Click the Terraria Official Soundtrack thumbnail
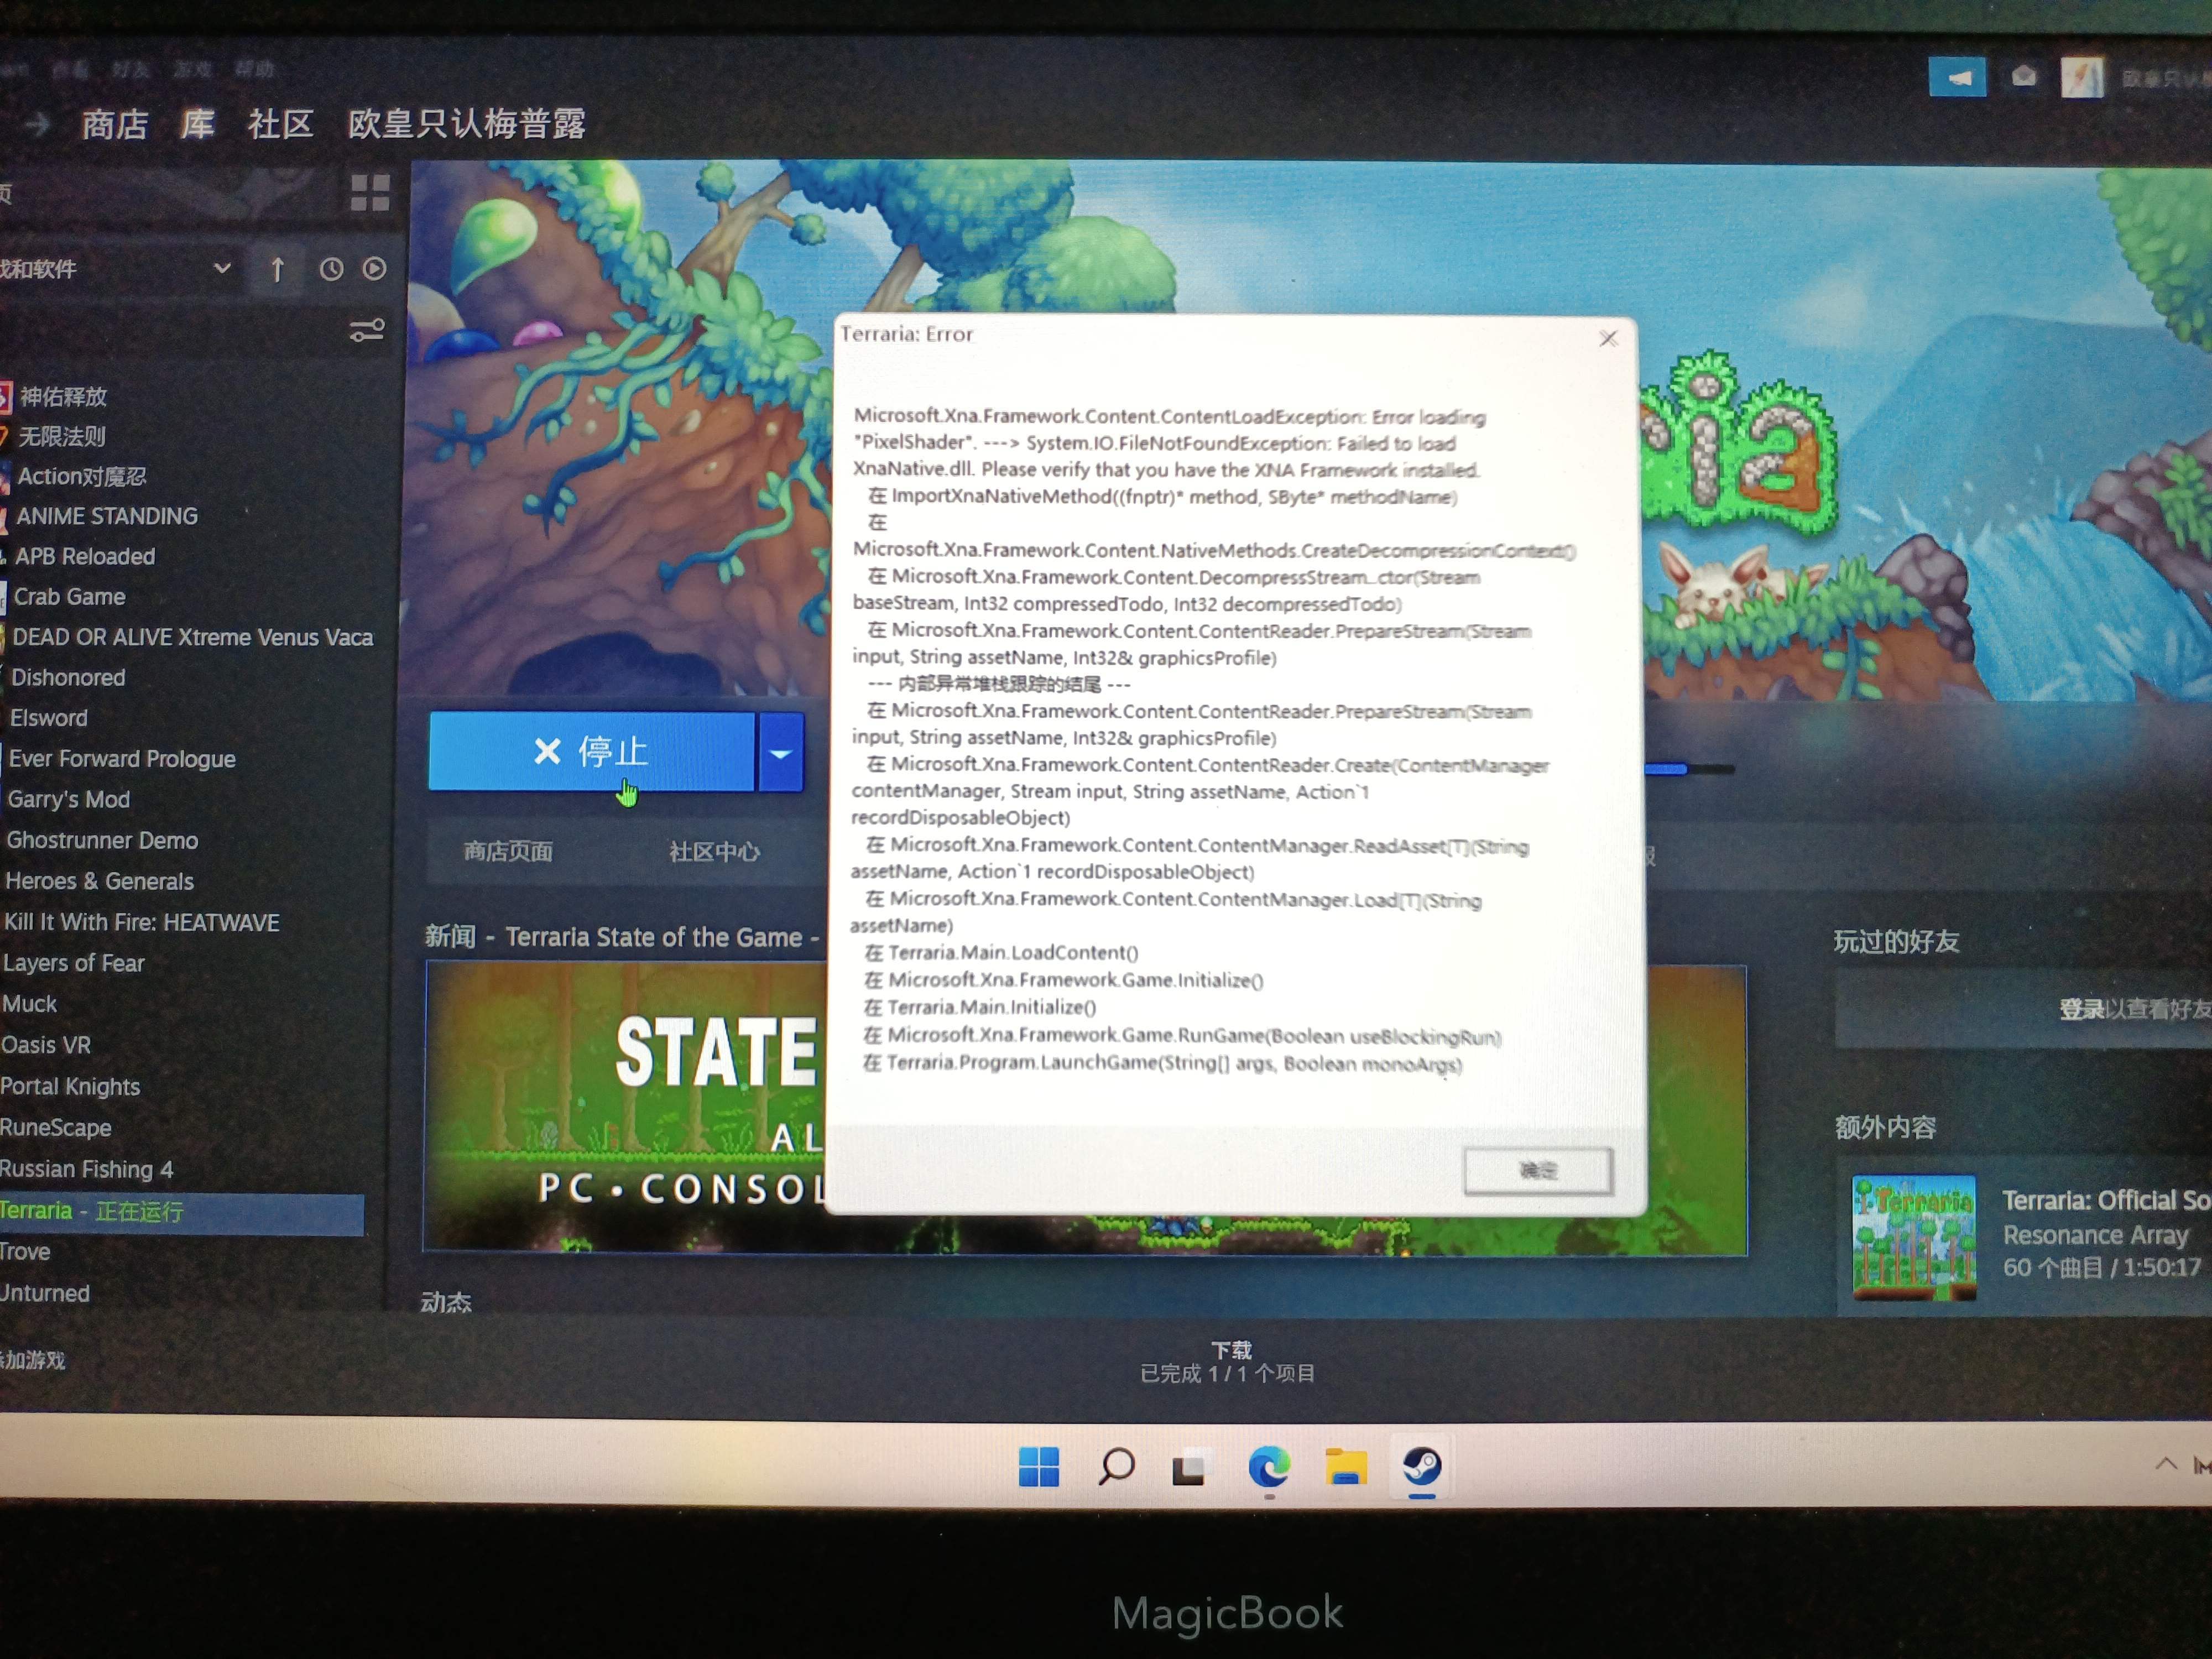The image size is (2212, 1659). (1913, 1238)
